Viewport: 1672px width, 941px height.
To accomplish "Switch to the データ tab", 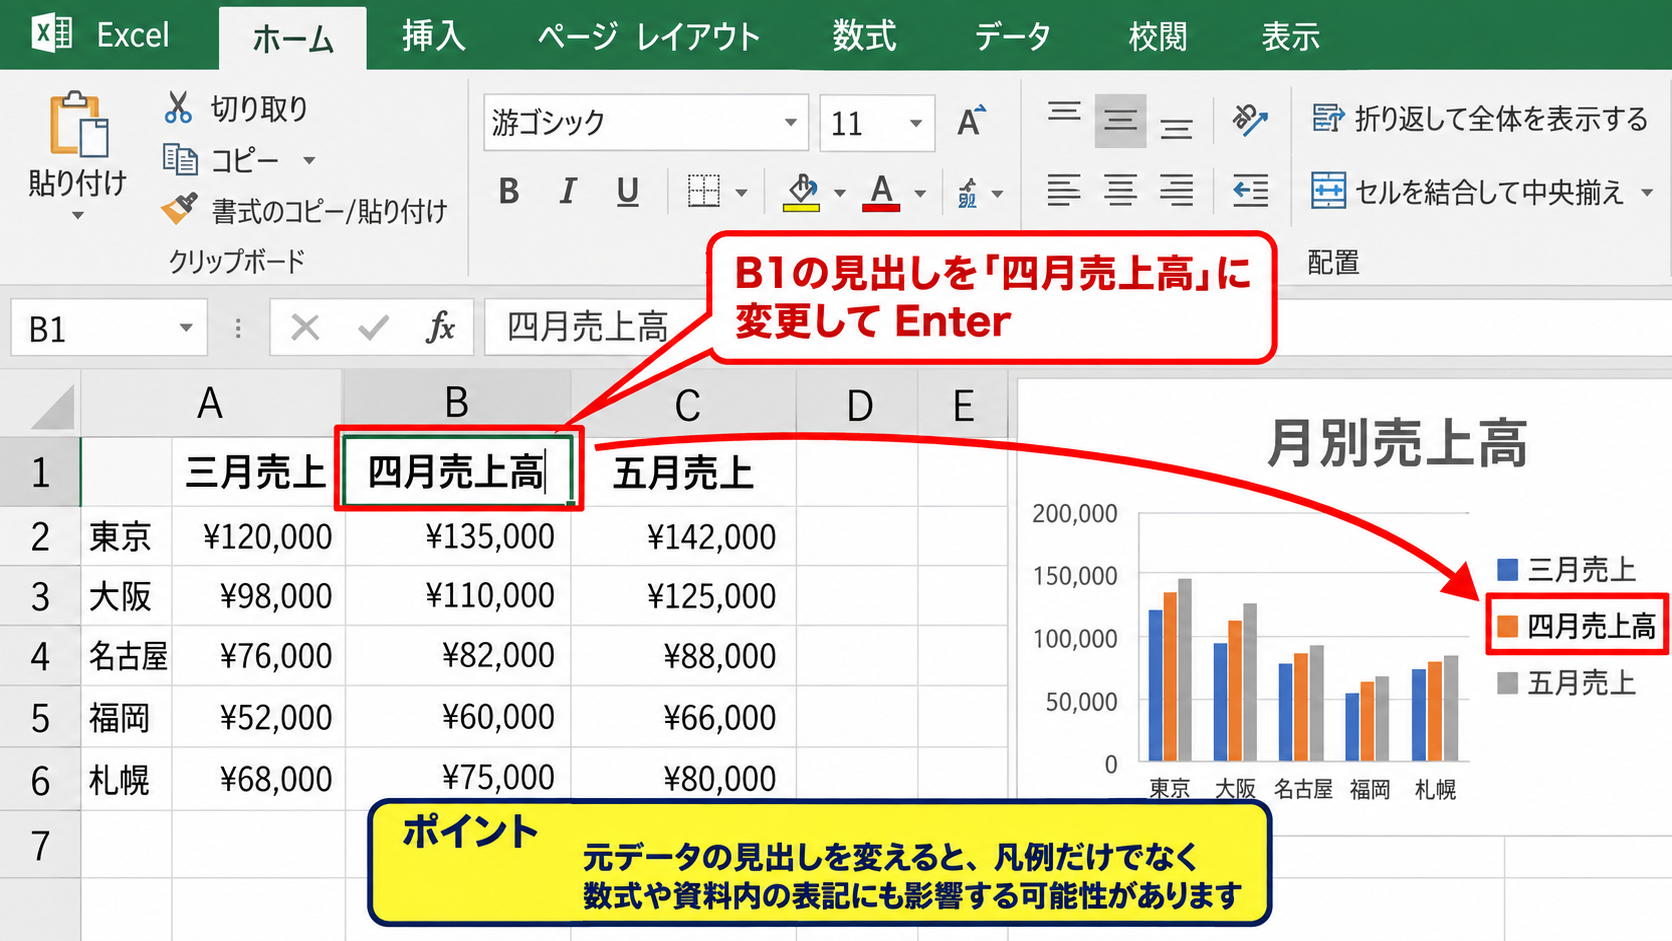I will (1013, 36).
